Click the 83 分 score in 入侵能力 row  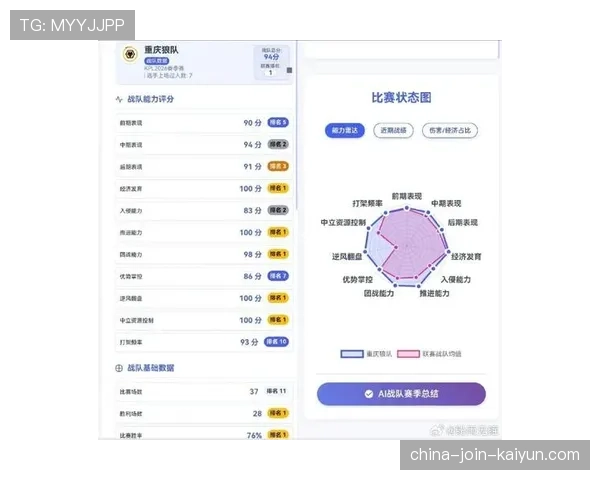click(x=253, y=211)
